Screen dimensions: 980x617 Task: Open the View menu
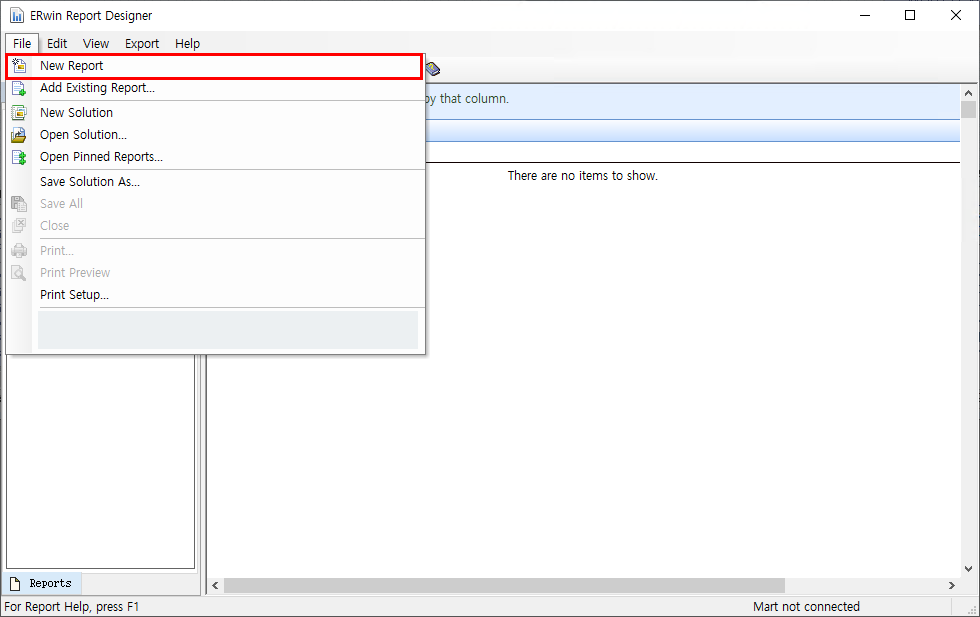point(96,43)
